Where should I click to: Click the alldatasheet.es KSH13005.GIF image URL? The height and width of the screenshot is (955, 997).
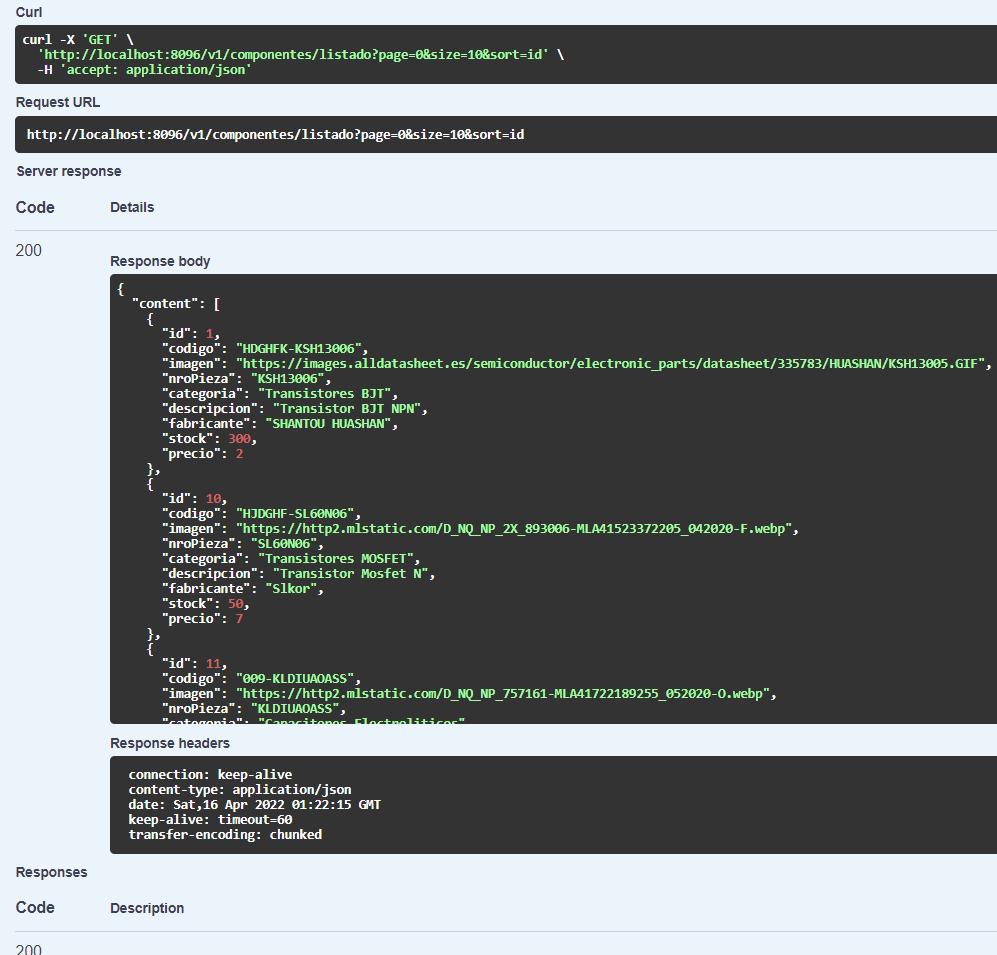(x=610, y=364)
